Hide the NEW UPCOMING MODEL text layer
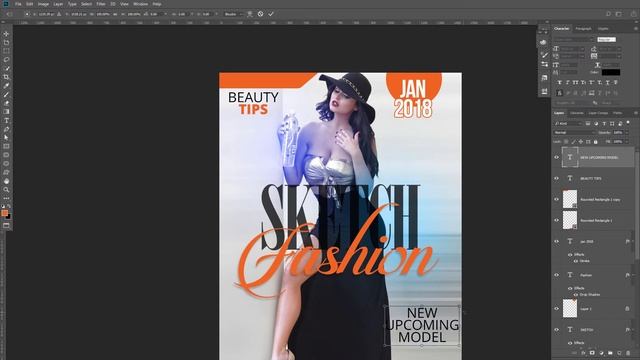640x360 pixels. point(556,158)
